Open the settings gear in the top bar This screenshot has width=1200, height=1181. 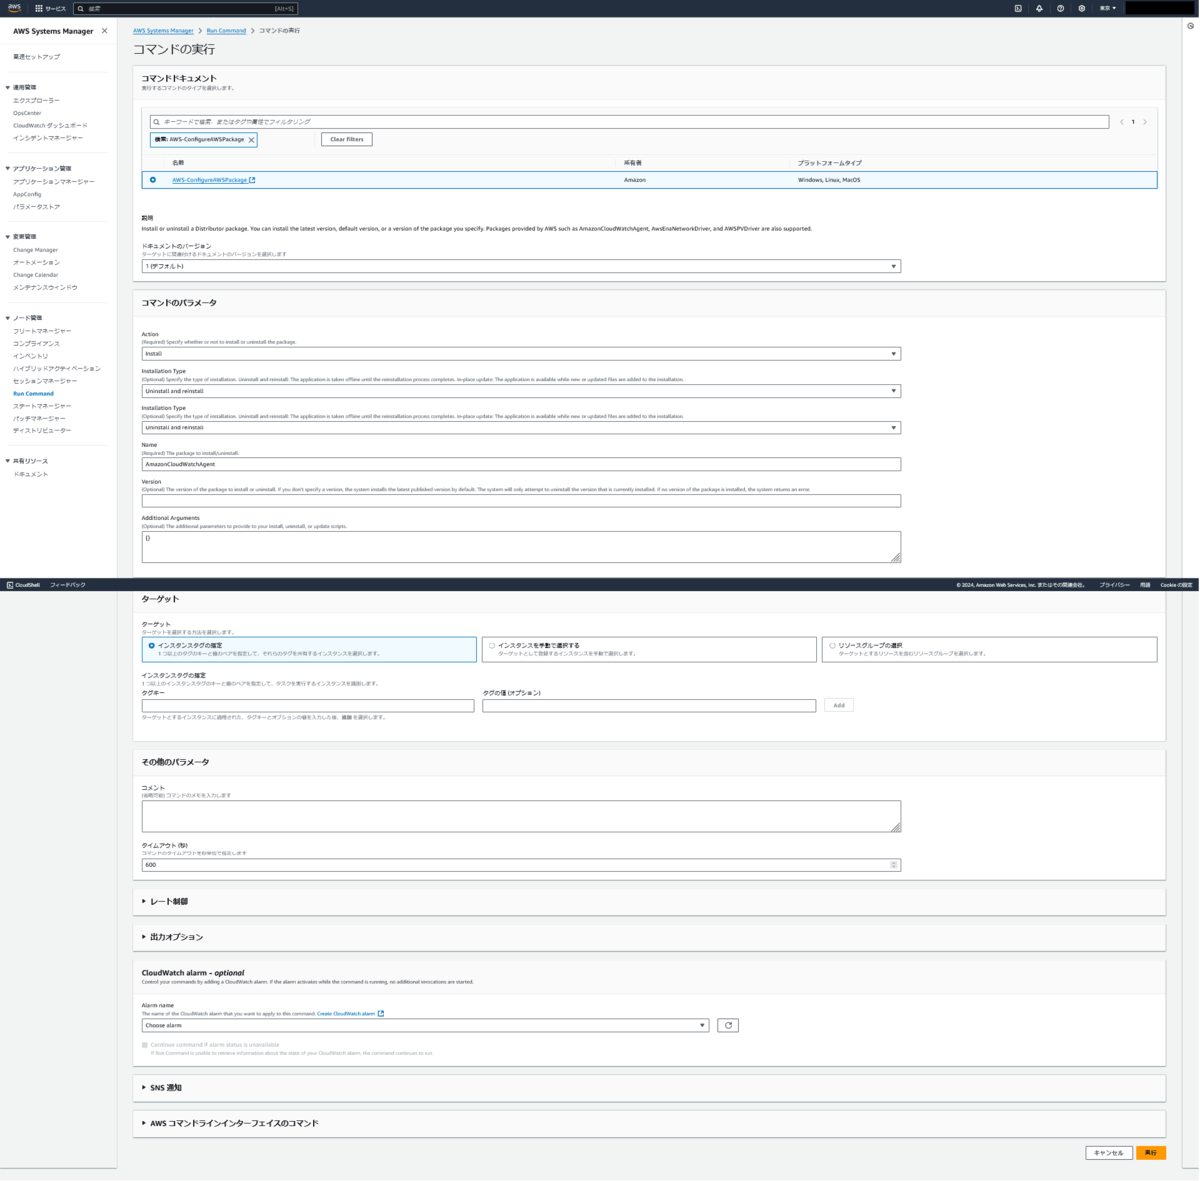pyautogui.click(x=1082, y=7)
